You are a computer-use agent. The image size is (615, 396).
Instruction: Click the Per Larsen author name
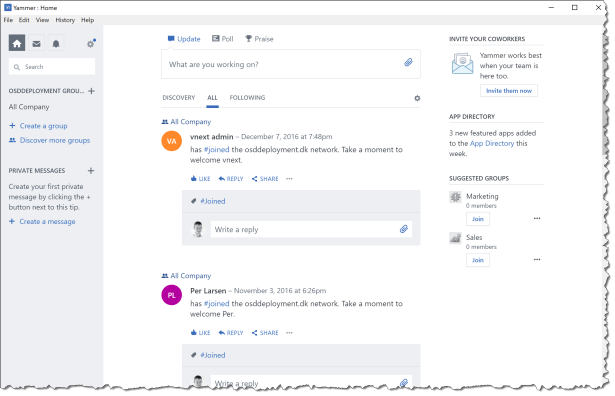click(x=208, y=291)
